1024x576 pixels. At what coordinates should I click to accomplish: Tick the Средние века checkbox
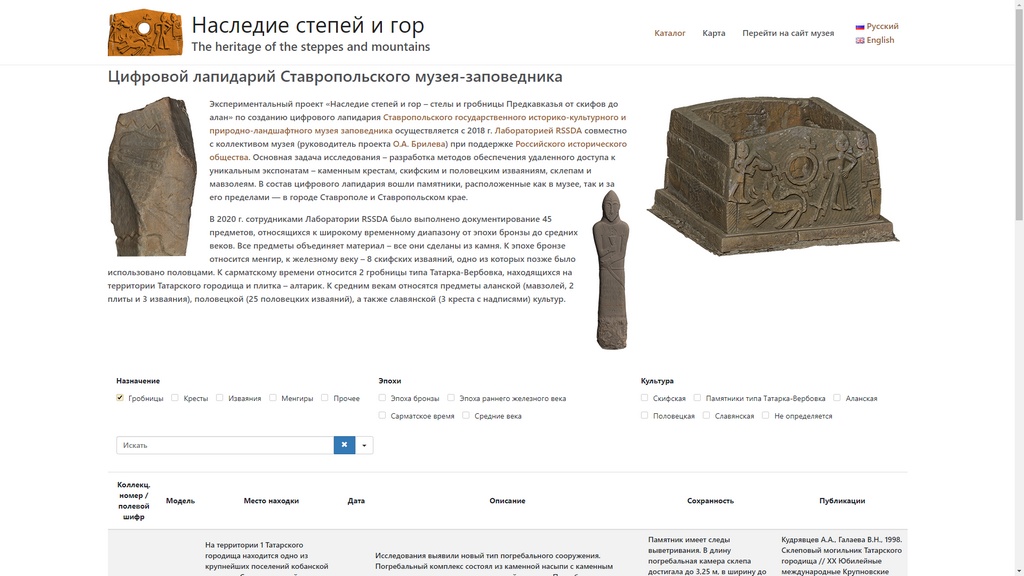466,415
